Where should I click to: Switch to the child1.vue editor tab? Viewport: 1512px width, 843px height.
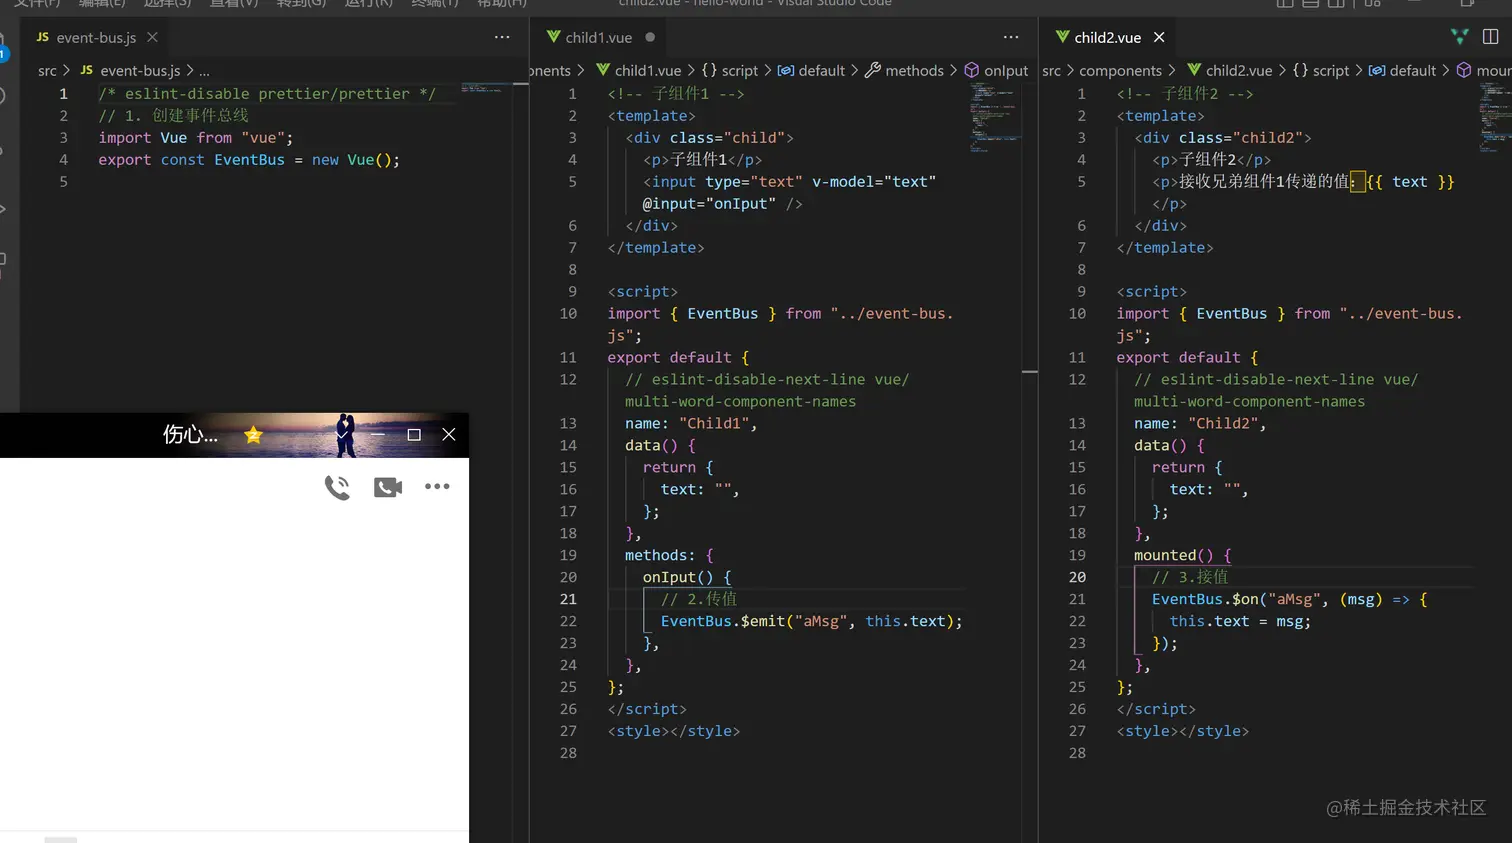[598, 37]
